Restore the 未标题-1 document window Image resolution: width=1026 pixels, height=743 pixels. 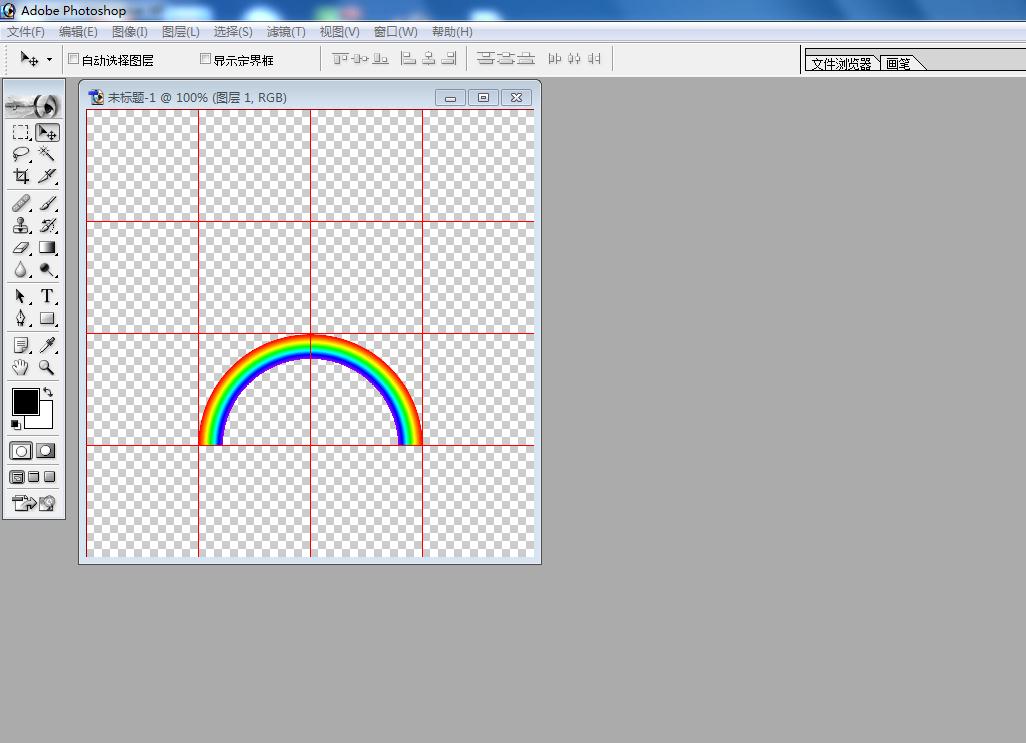coord(484,97)
